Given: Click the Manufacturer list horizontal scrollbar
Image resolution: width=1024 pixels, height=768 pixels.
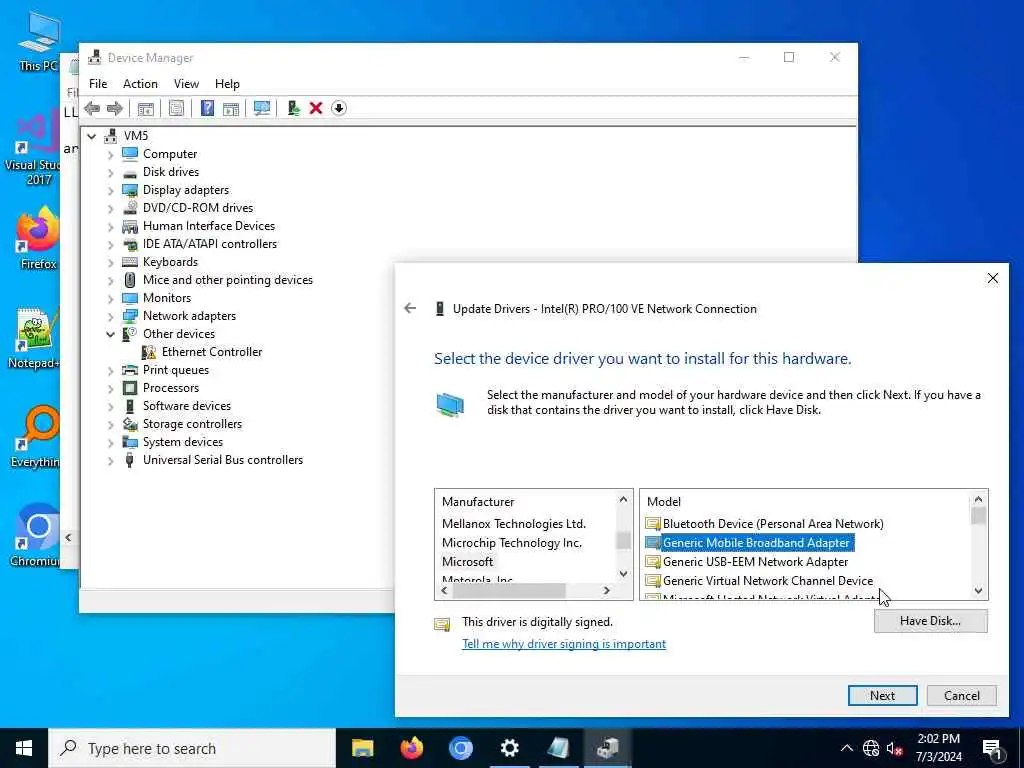Looking at the screenshot, I should pyautogui.click(x=509, y=590).
